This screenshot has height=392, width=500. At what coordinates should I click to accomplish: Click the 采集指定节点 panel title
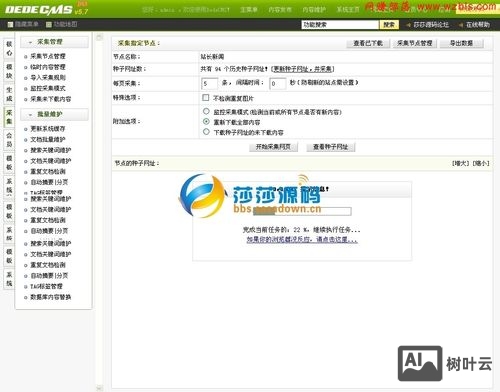(x=139, y=43)
